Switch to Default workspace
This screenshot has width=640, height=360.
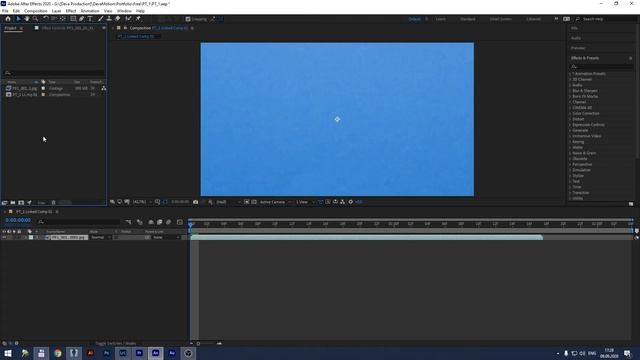(x=414, y=19)
